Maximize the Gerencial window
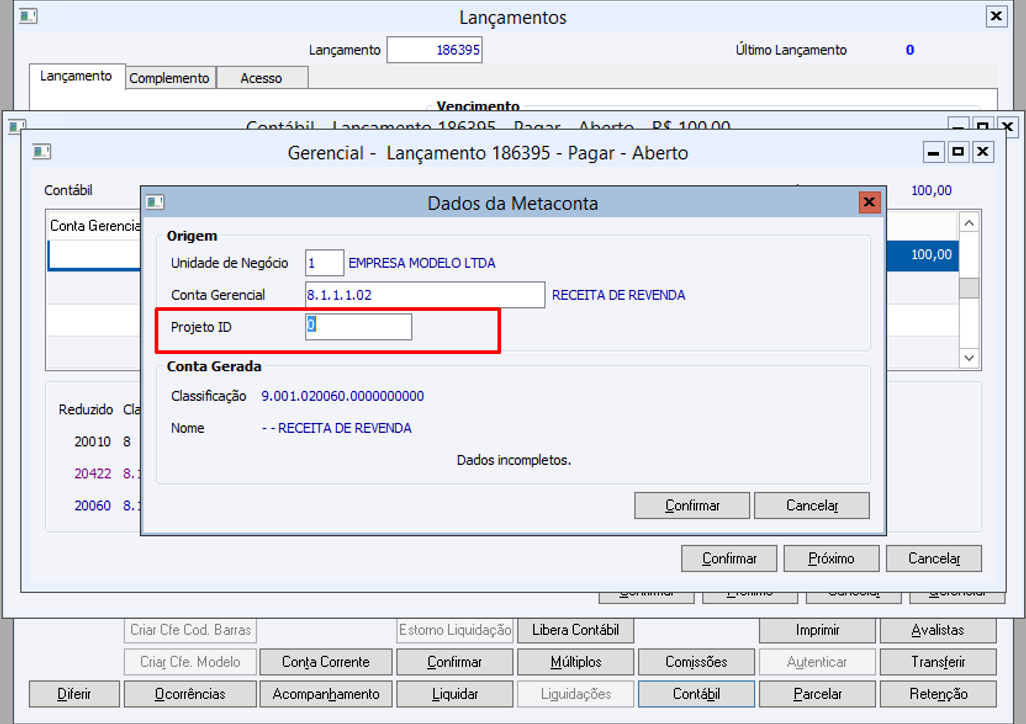The height and width of the screenshot is (724, 1026). [x=958, y=152]
